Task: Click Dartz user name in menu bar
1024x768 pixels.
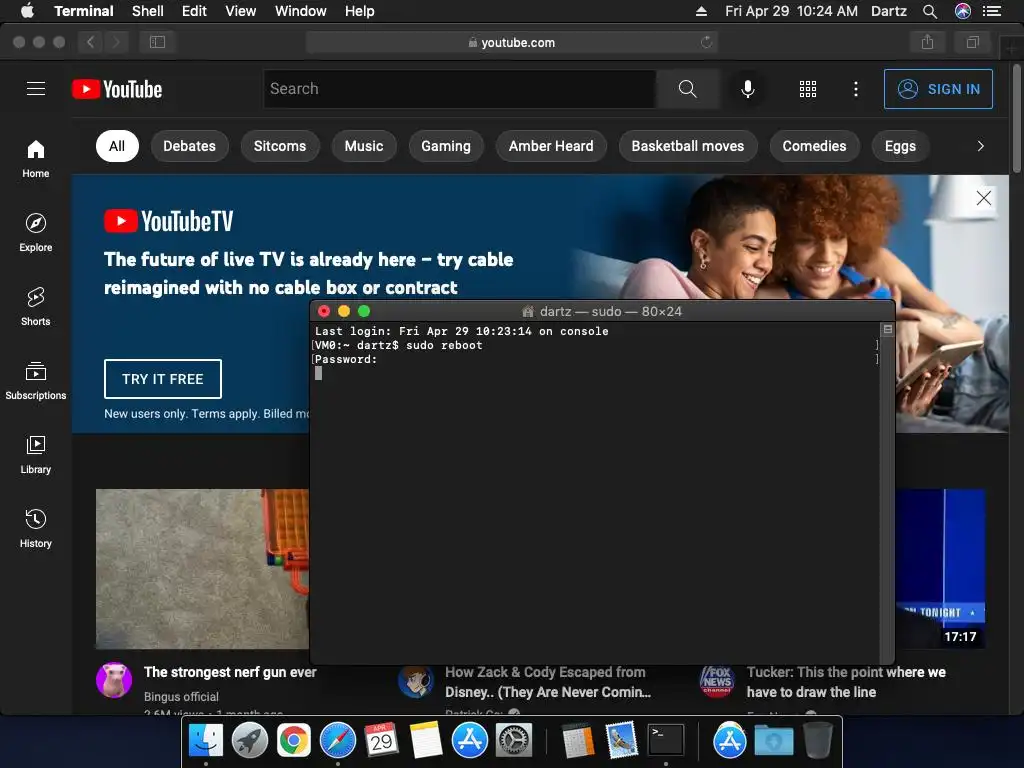Action: coord(889,11)
